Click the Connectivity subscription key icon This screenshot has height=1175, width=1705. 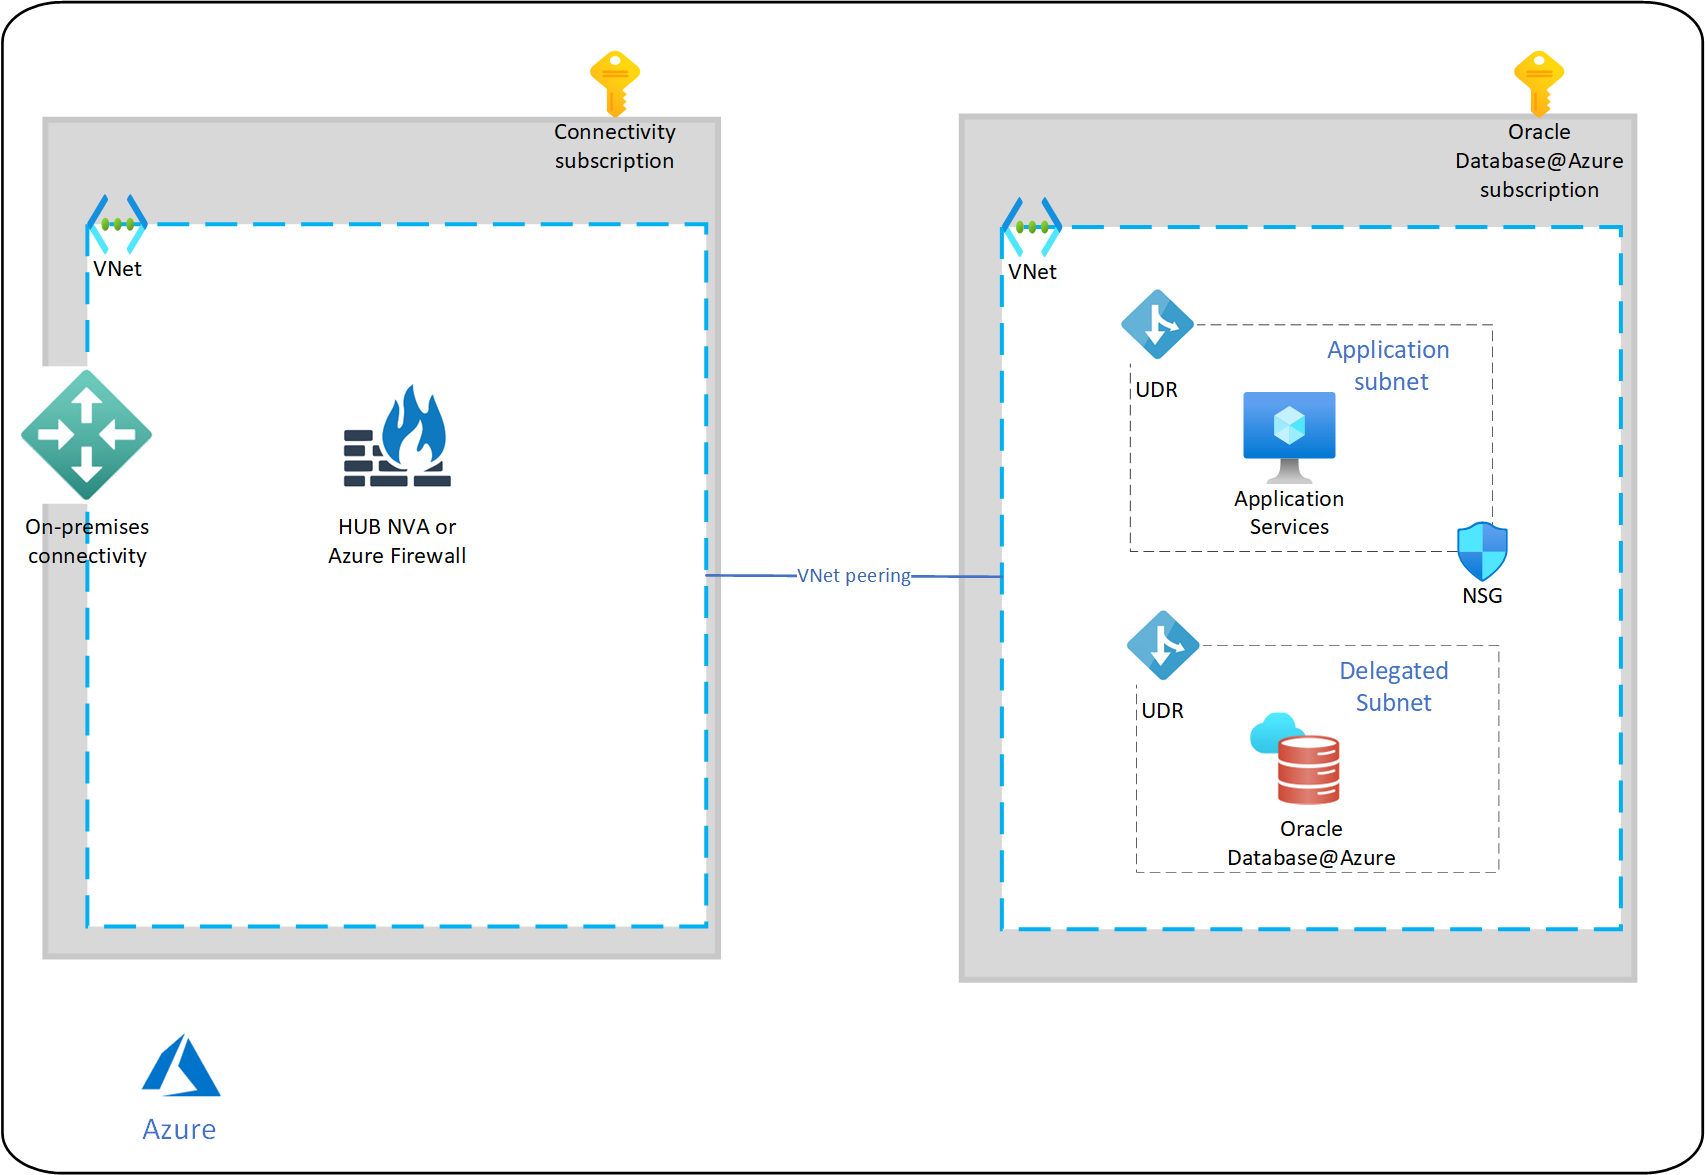[x=615, y=84]
